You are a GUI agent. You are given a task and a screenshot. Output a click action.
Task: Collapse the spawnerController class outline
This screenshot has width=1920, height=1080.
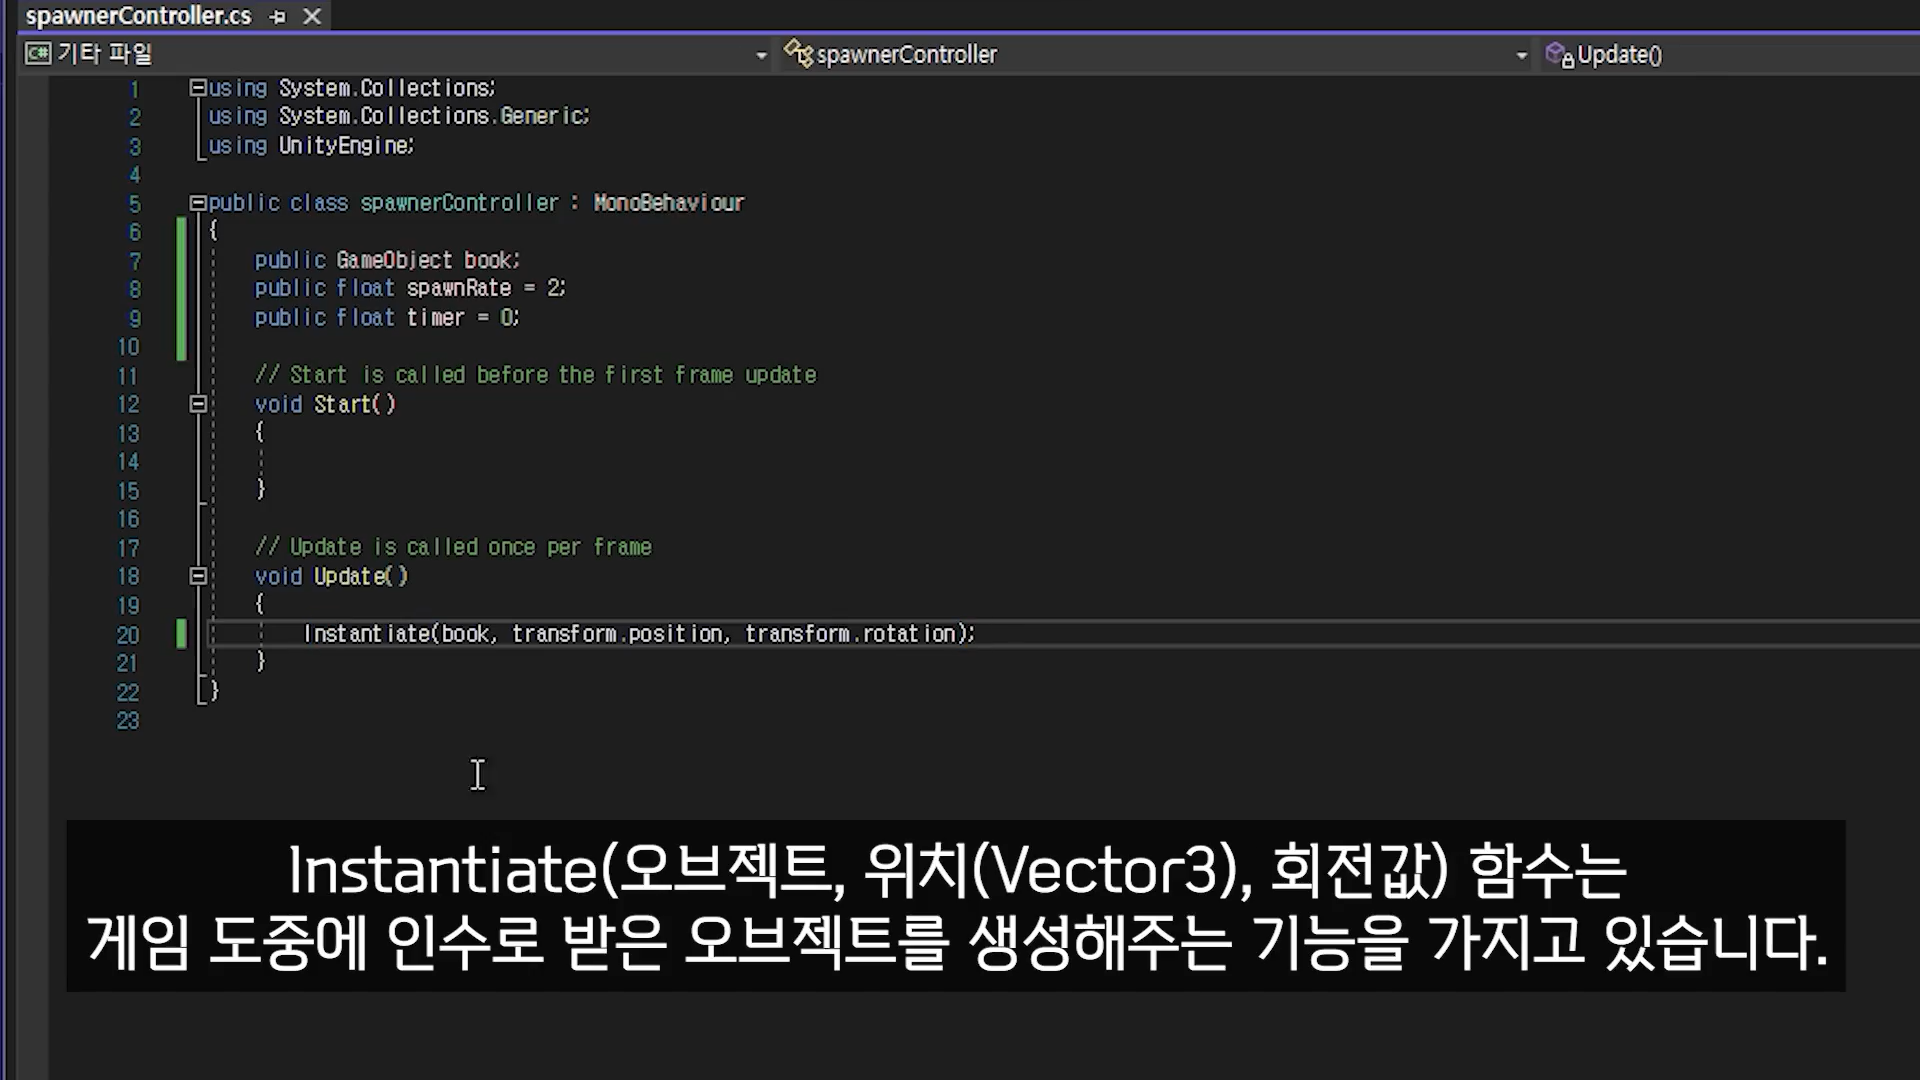tap(198, 203)
